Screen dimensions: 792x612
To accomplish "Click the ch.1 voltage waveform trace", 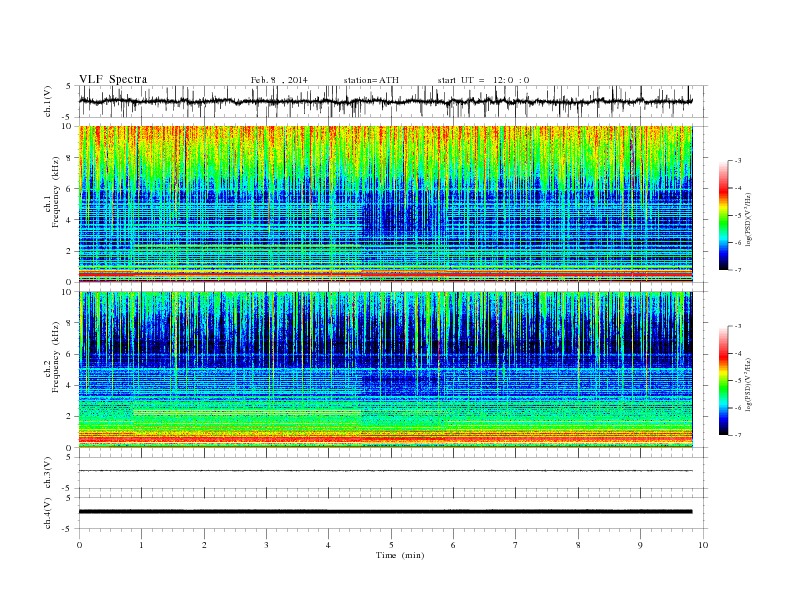I will tap(385, 101).
